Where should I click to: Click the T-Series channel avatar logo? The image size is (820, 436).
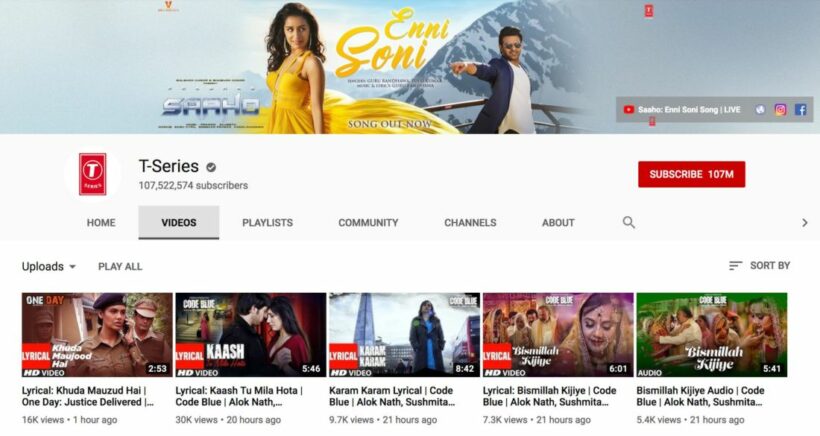coord(93,174)
